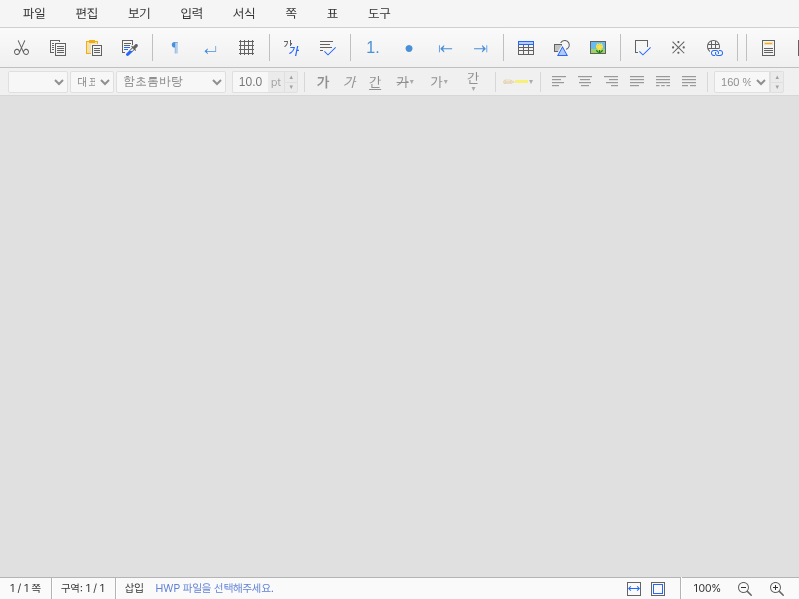Click the 1 / 1 쪽 page indicator
Screen dimensions: 799x599
pos(25,588)
